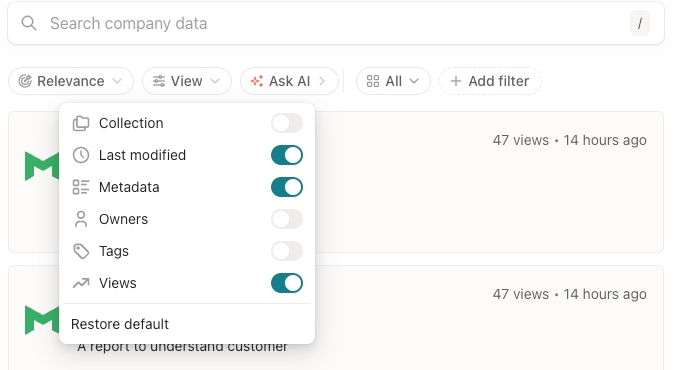Turn off the Last modified toggle
This screenshot has height=370, width=680.
[x=287, y=155]
